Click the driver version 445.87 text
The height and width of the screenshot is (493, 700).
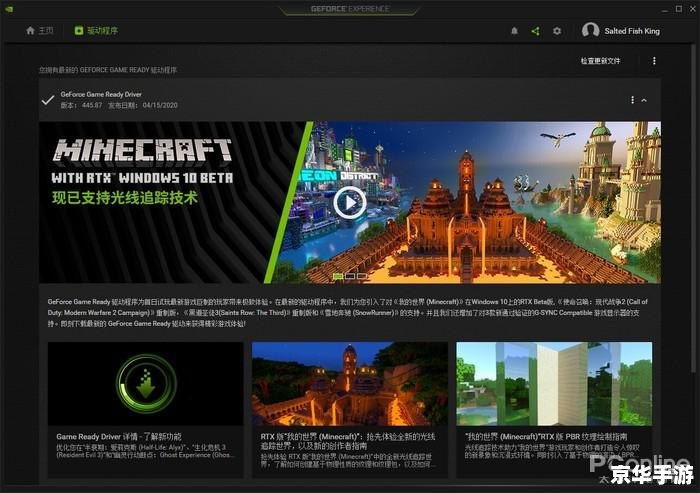coord(81,105)
